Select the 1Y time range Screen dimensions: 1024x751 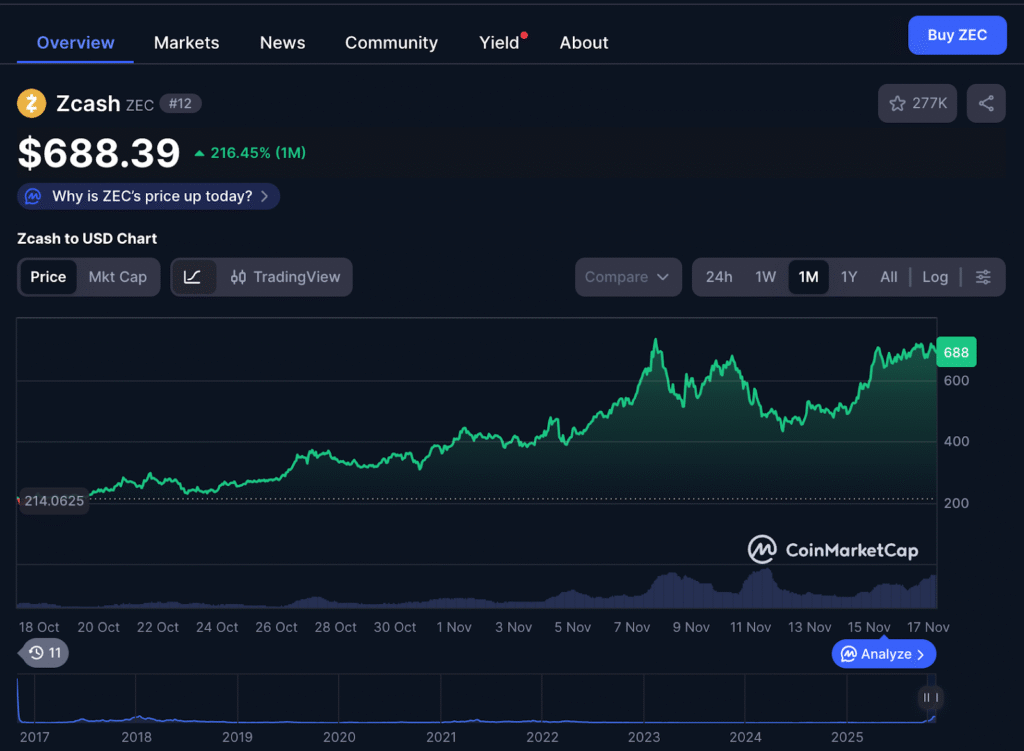click(848, 277)
